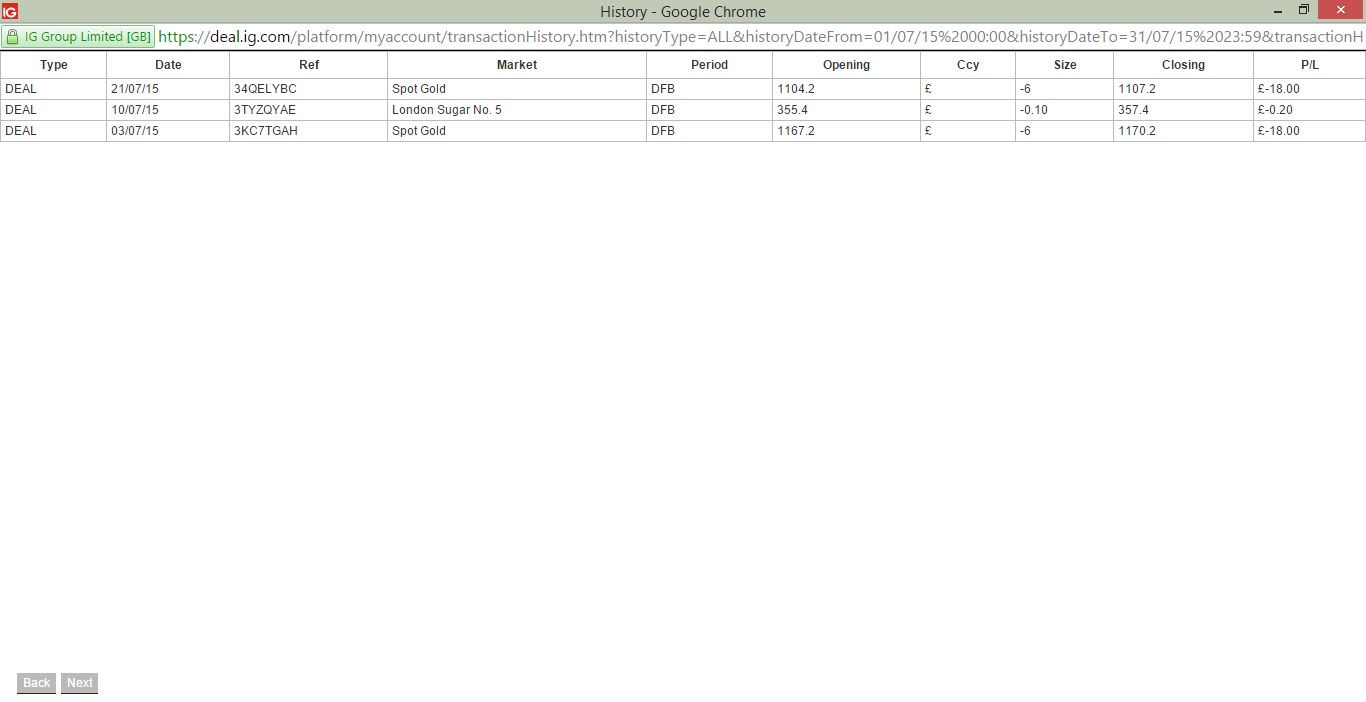Click the IG favicon in title bar

coord(10,11)
